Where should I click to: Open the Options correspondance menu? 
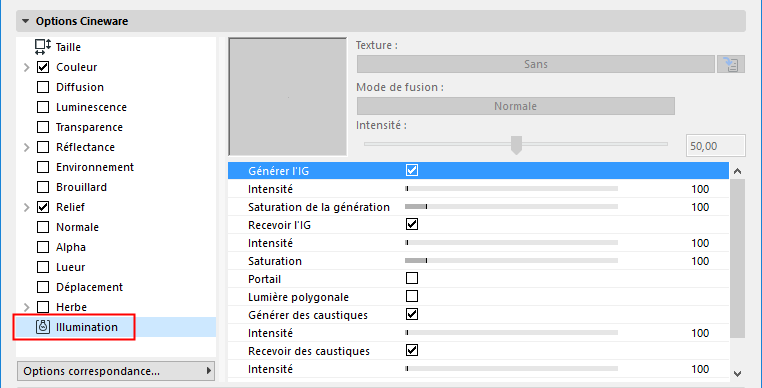(116, 371)
